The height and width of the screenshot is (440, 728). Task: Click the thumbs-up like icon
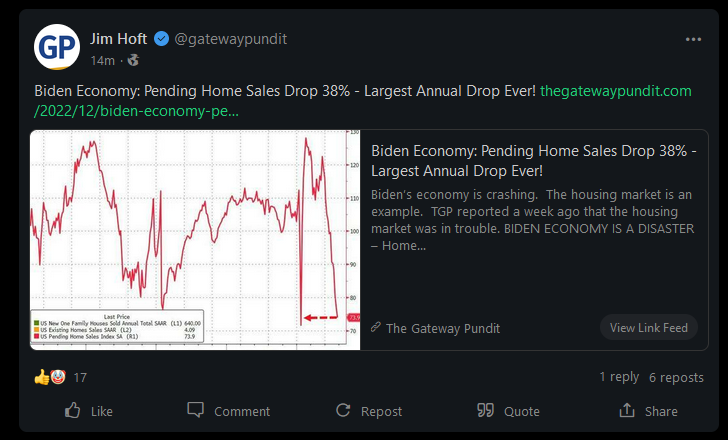point(72,411)
